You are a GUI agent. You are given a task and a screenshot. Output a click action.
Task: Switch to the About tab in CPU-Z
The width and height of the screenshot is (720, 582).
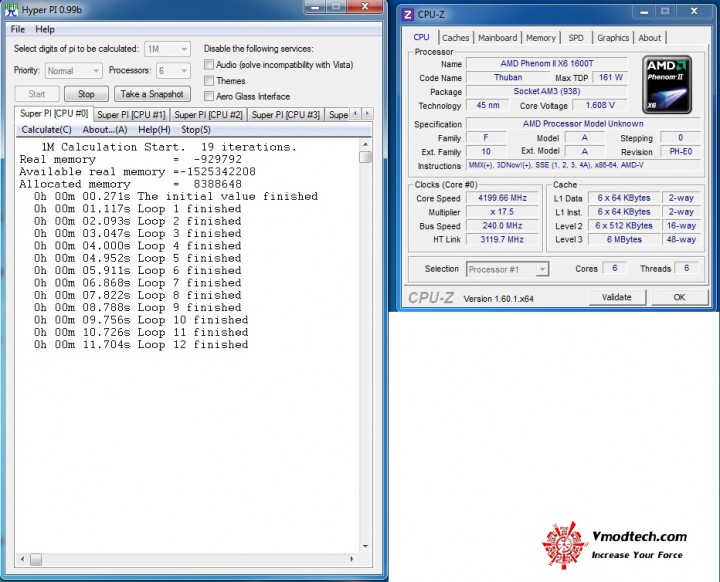(650, 38)
